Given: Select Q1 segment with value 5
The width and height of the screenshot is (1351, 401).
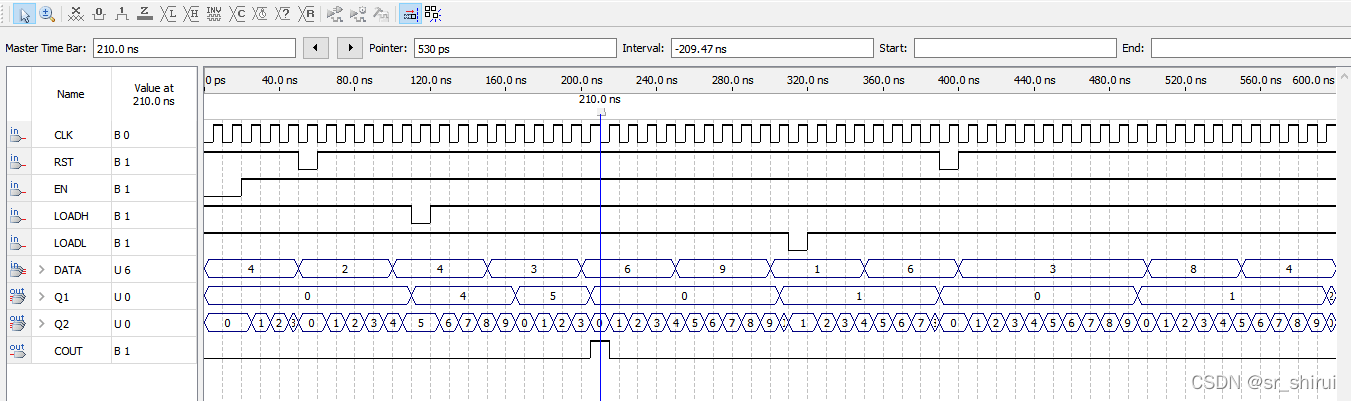Looking at the screenshot, I should tap(552, 296).
